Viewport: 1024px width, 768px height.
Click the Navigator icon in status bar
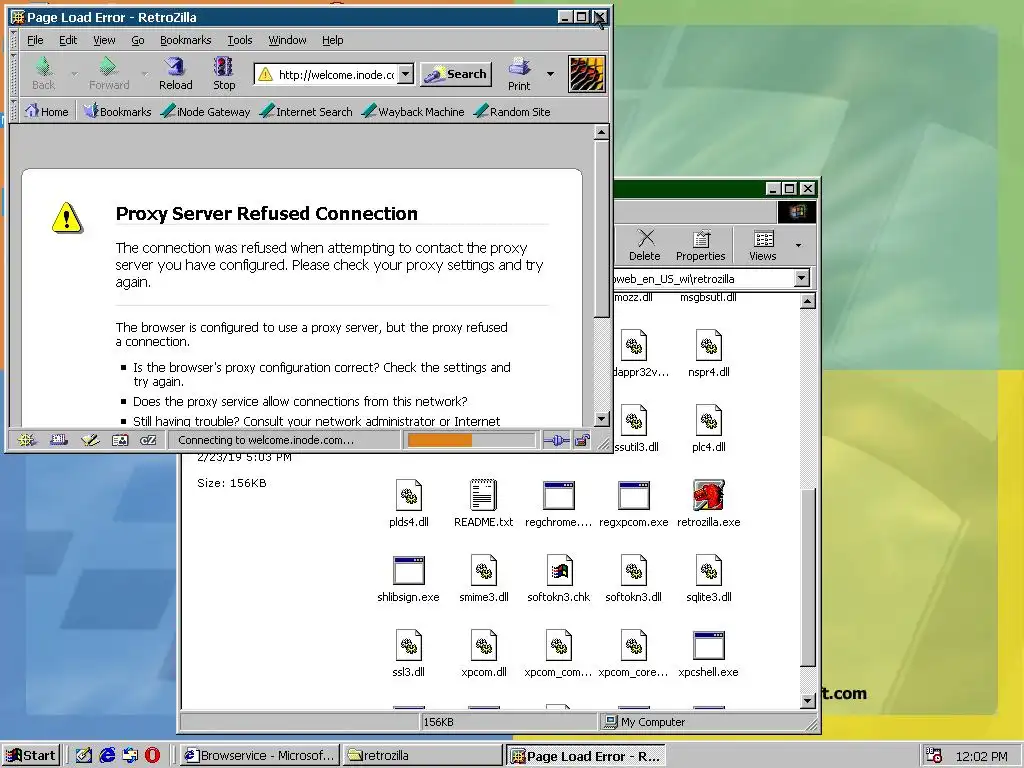(27, 440)
